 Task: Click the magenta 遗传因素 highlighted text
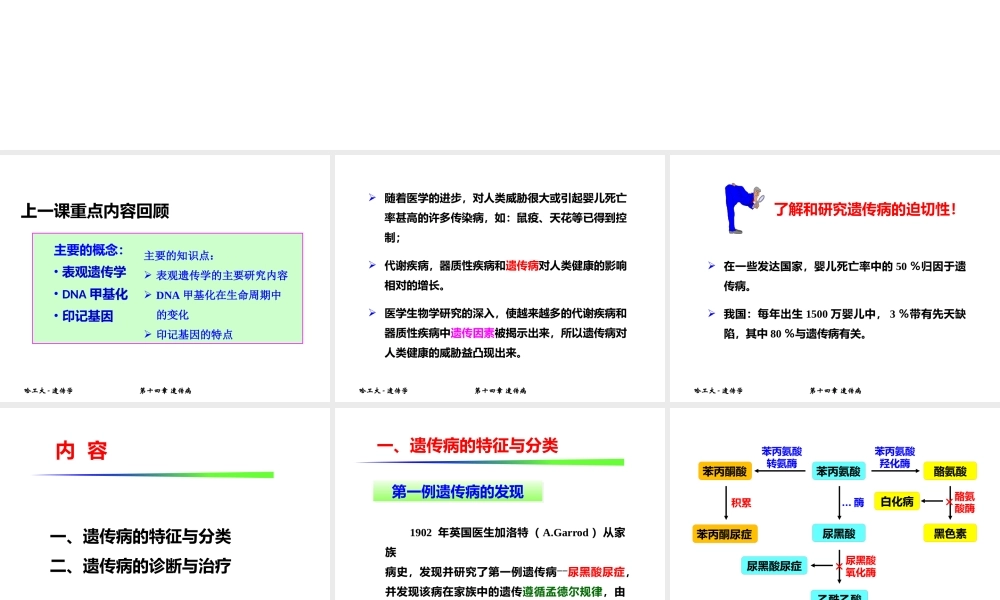point(472,333)
